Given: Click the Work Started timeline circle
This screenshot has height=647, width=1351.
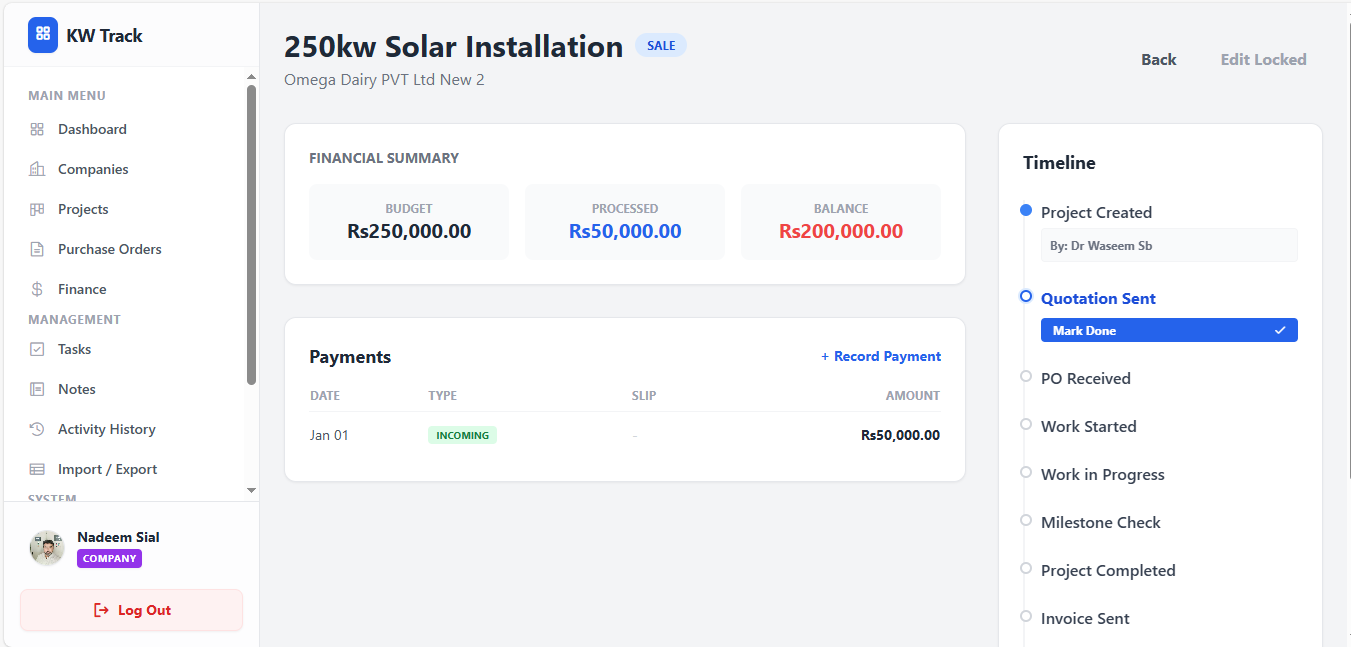Looking at the screenshot, I should 1026,425.
